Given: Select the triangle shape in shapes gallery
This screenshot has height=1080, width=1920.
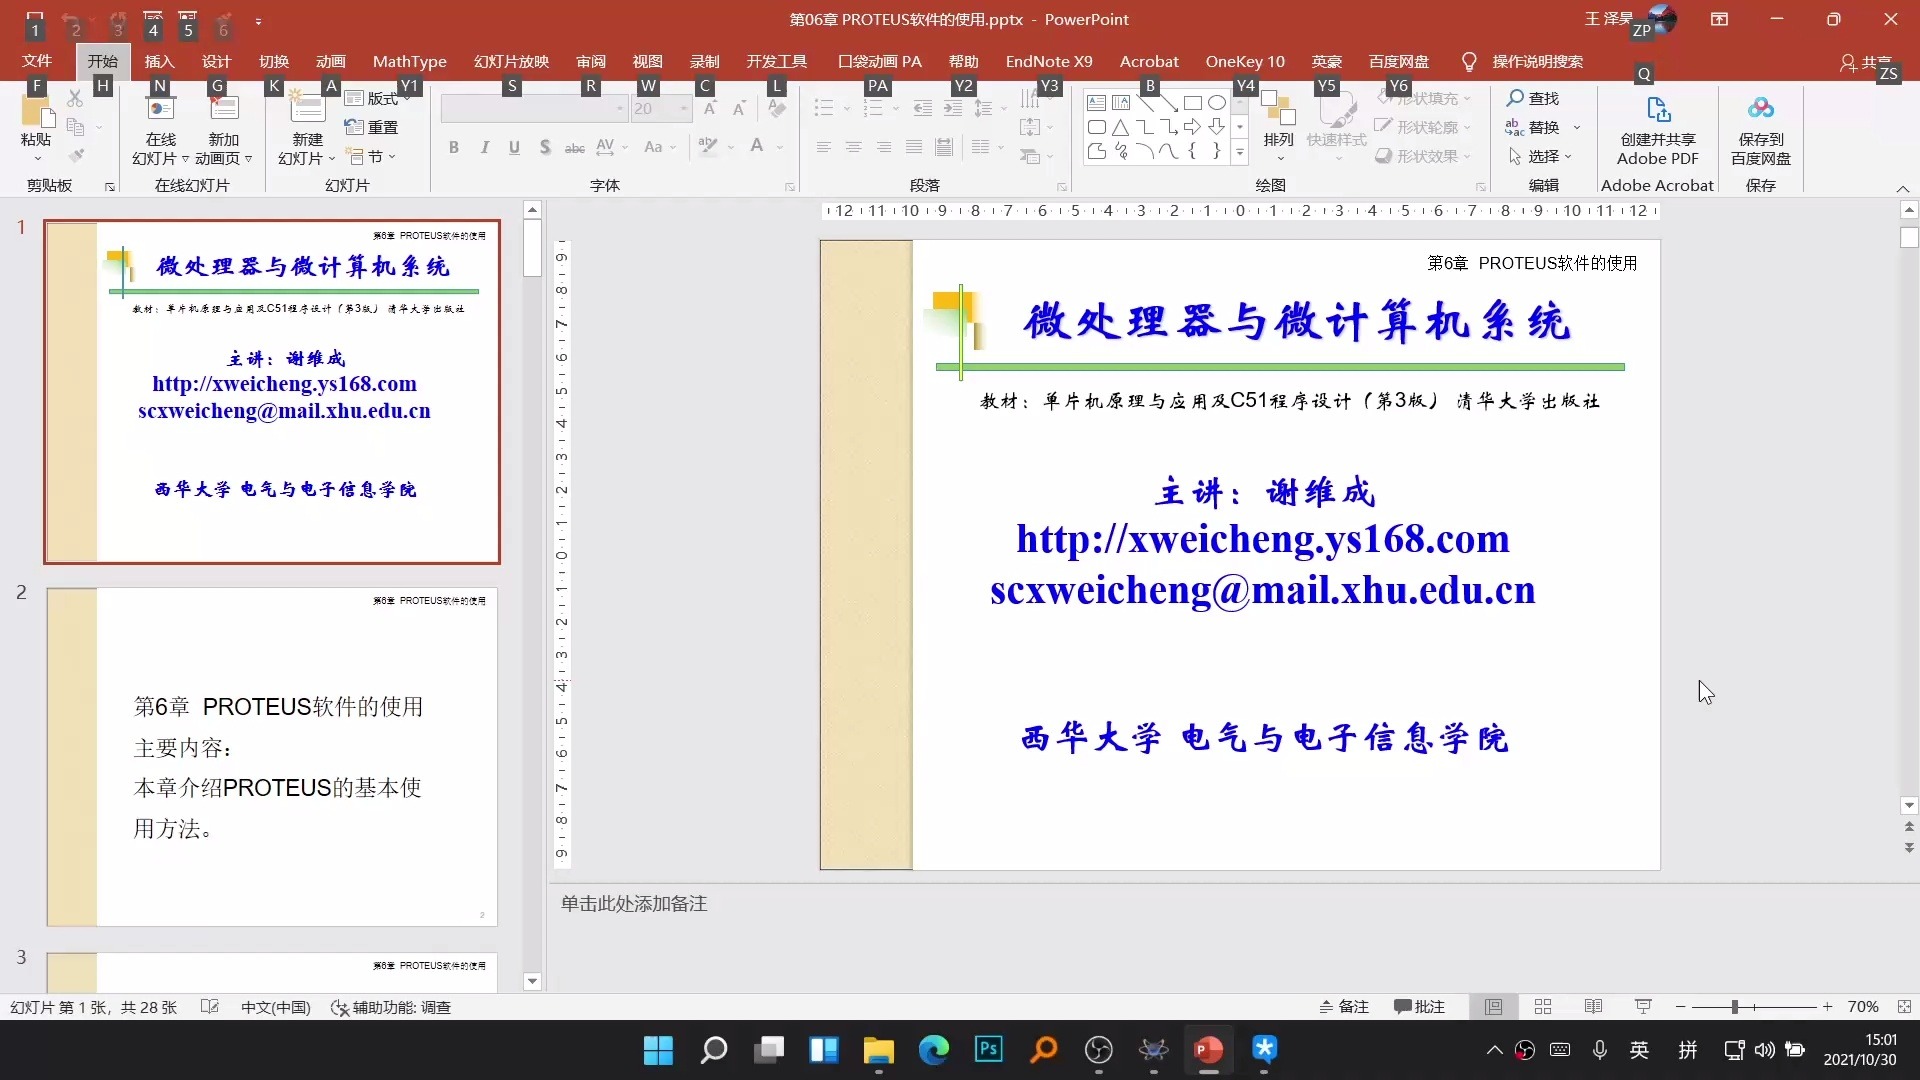Looking at the screenshot, I should (x=1120, y=127).
